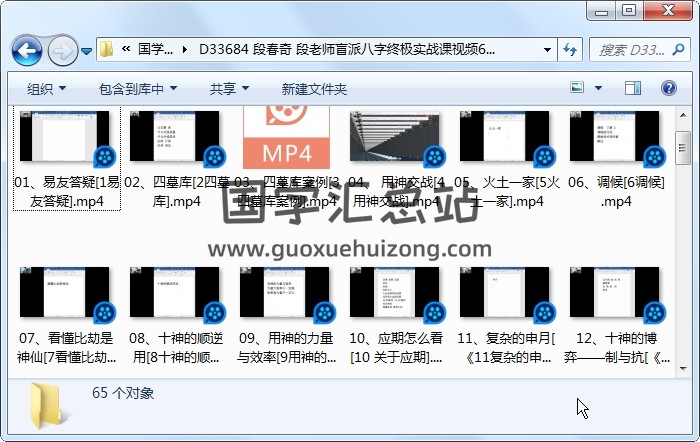Change view using the view icon
700x442 pixels.
point(579,89)
